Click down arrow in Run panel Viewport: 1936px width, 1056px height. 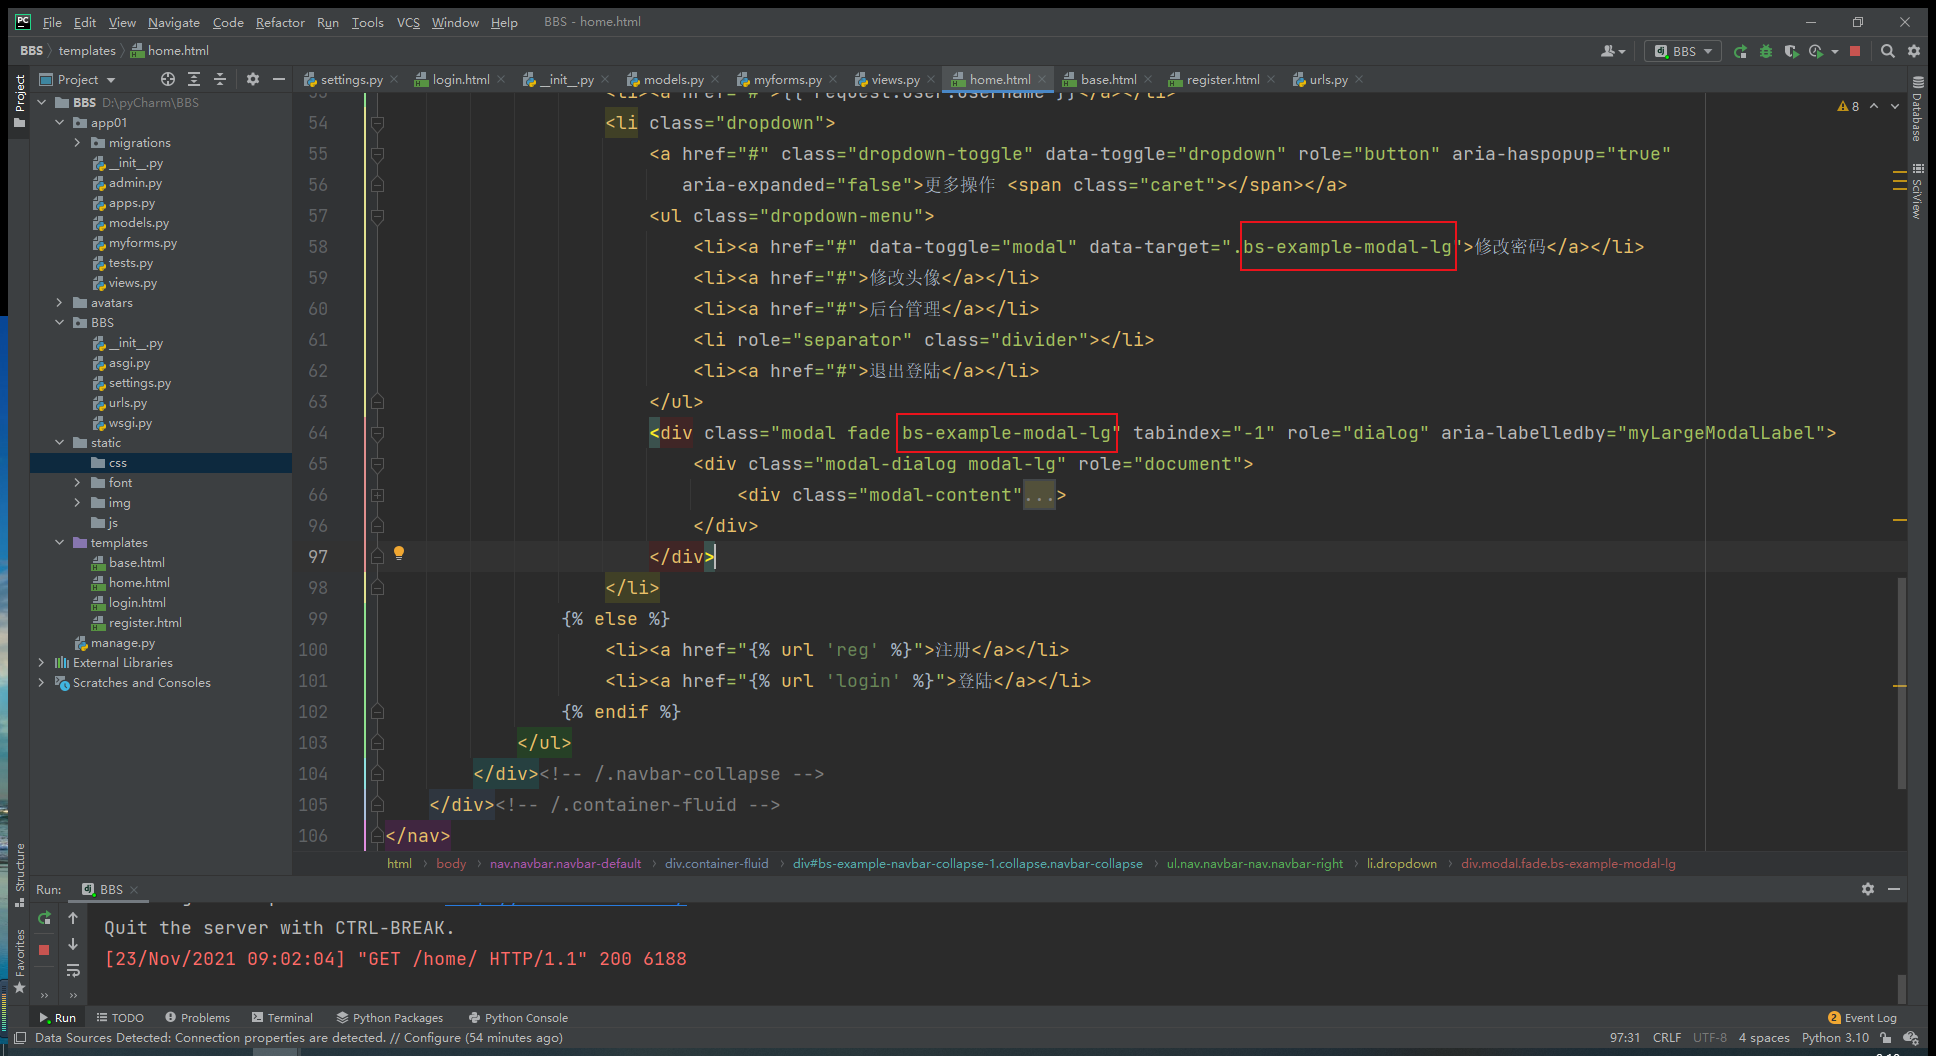[x=73, y=944]
